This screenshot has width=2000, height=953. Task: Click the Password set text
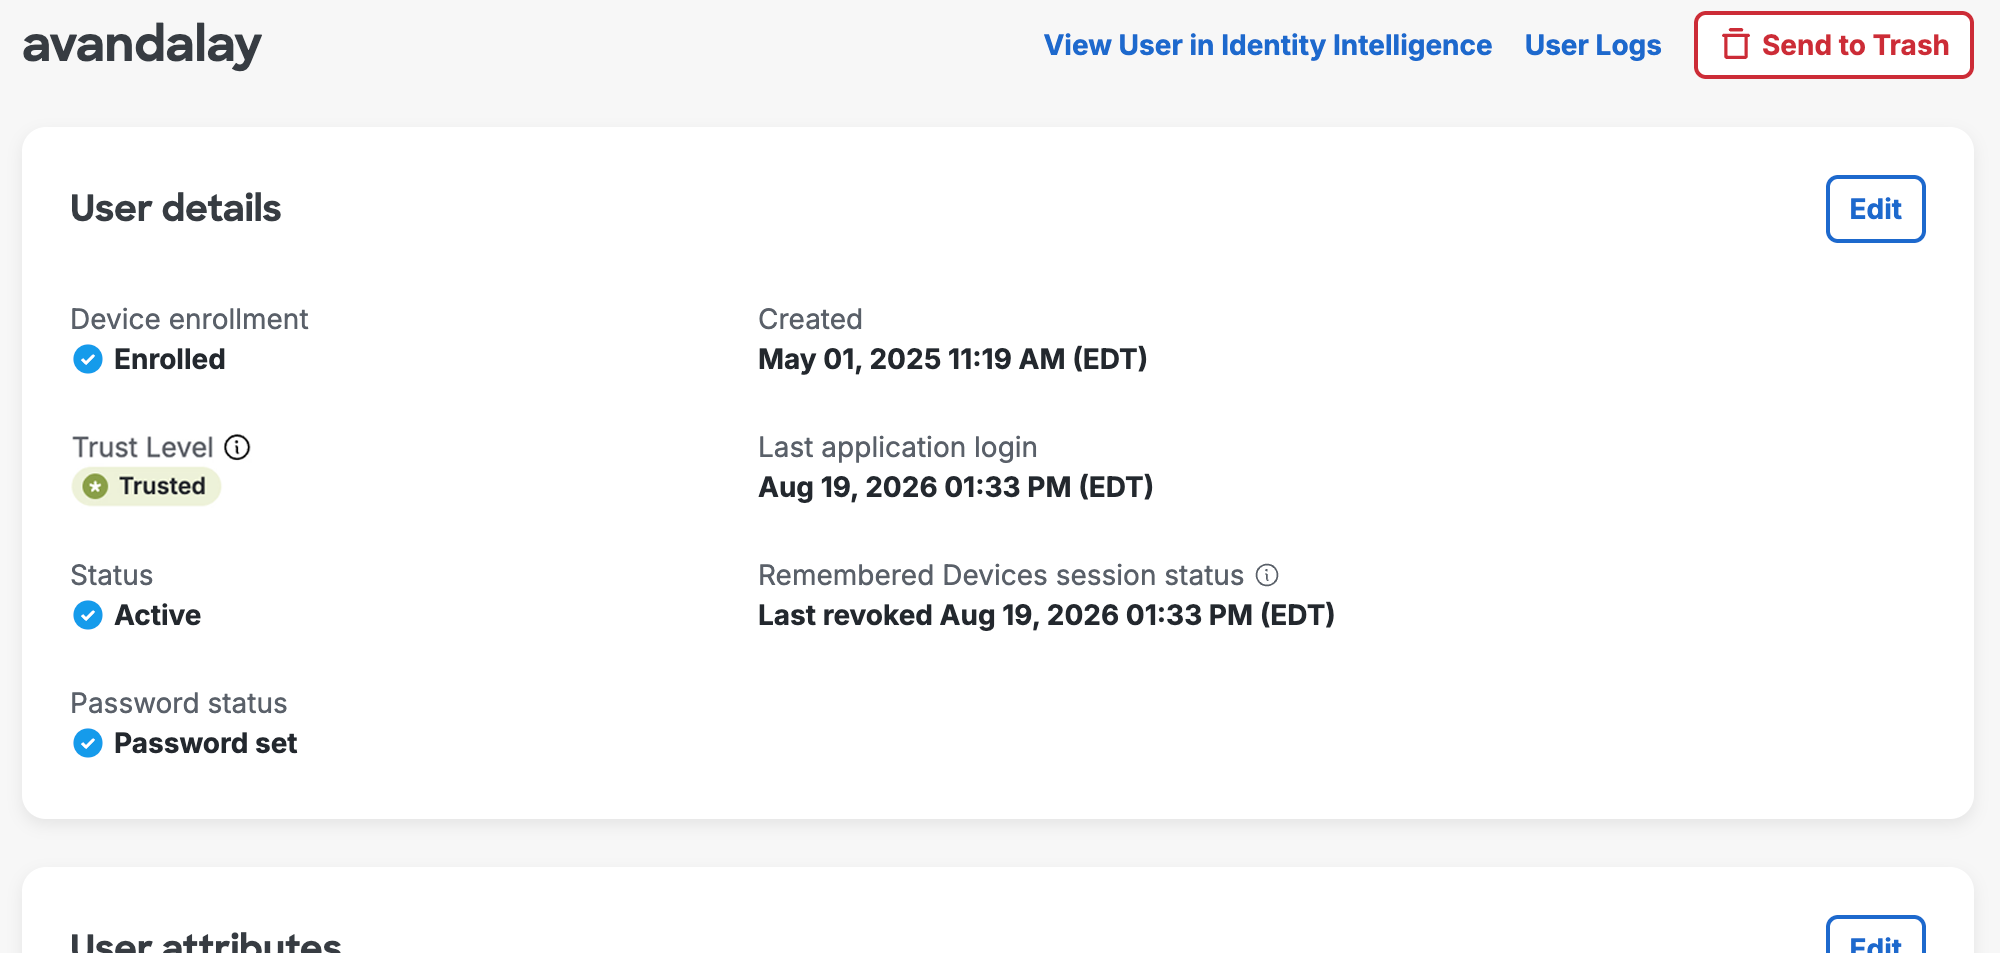(206, 743)
